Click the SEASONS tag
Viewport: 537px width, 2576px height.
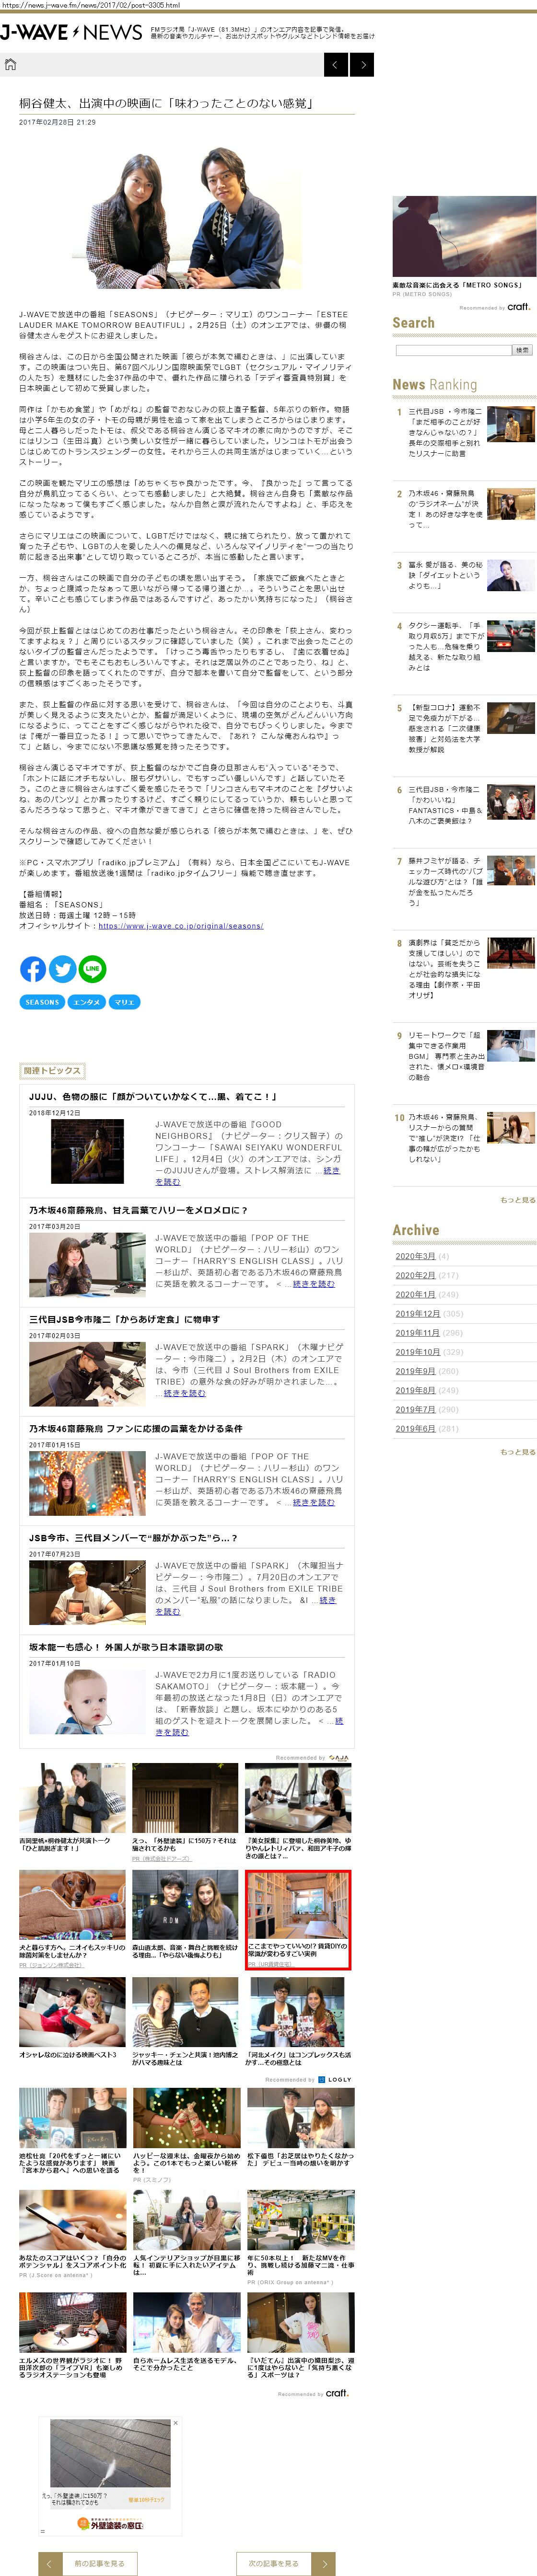(42, 1002)
